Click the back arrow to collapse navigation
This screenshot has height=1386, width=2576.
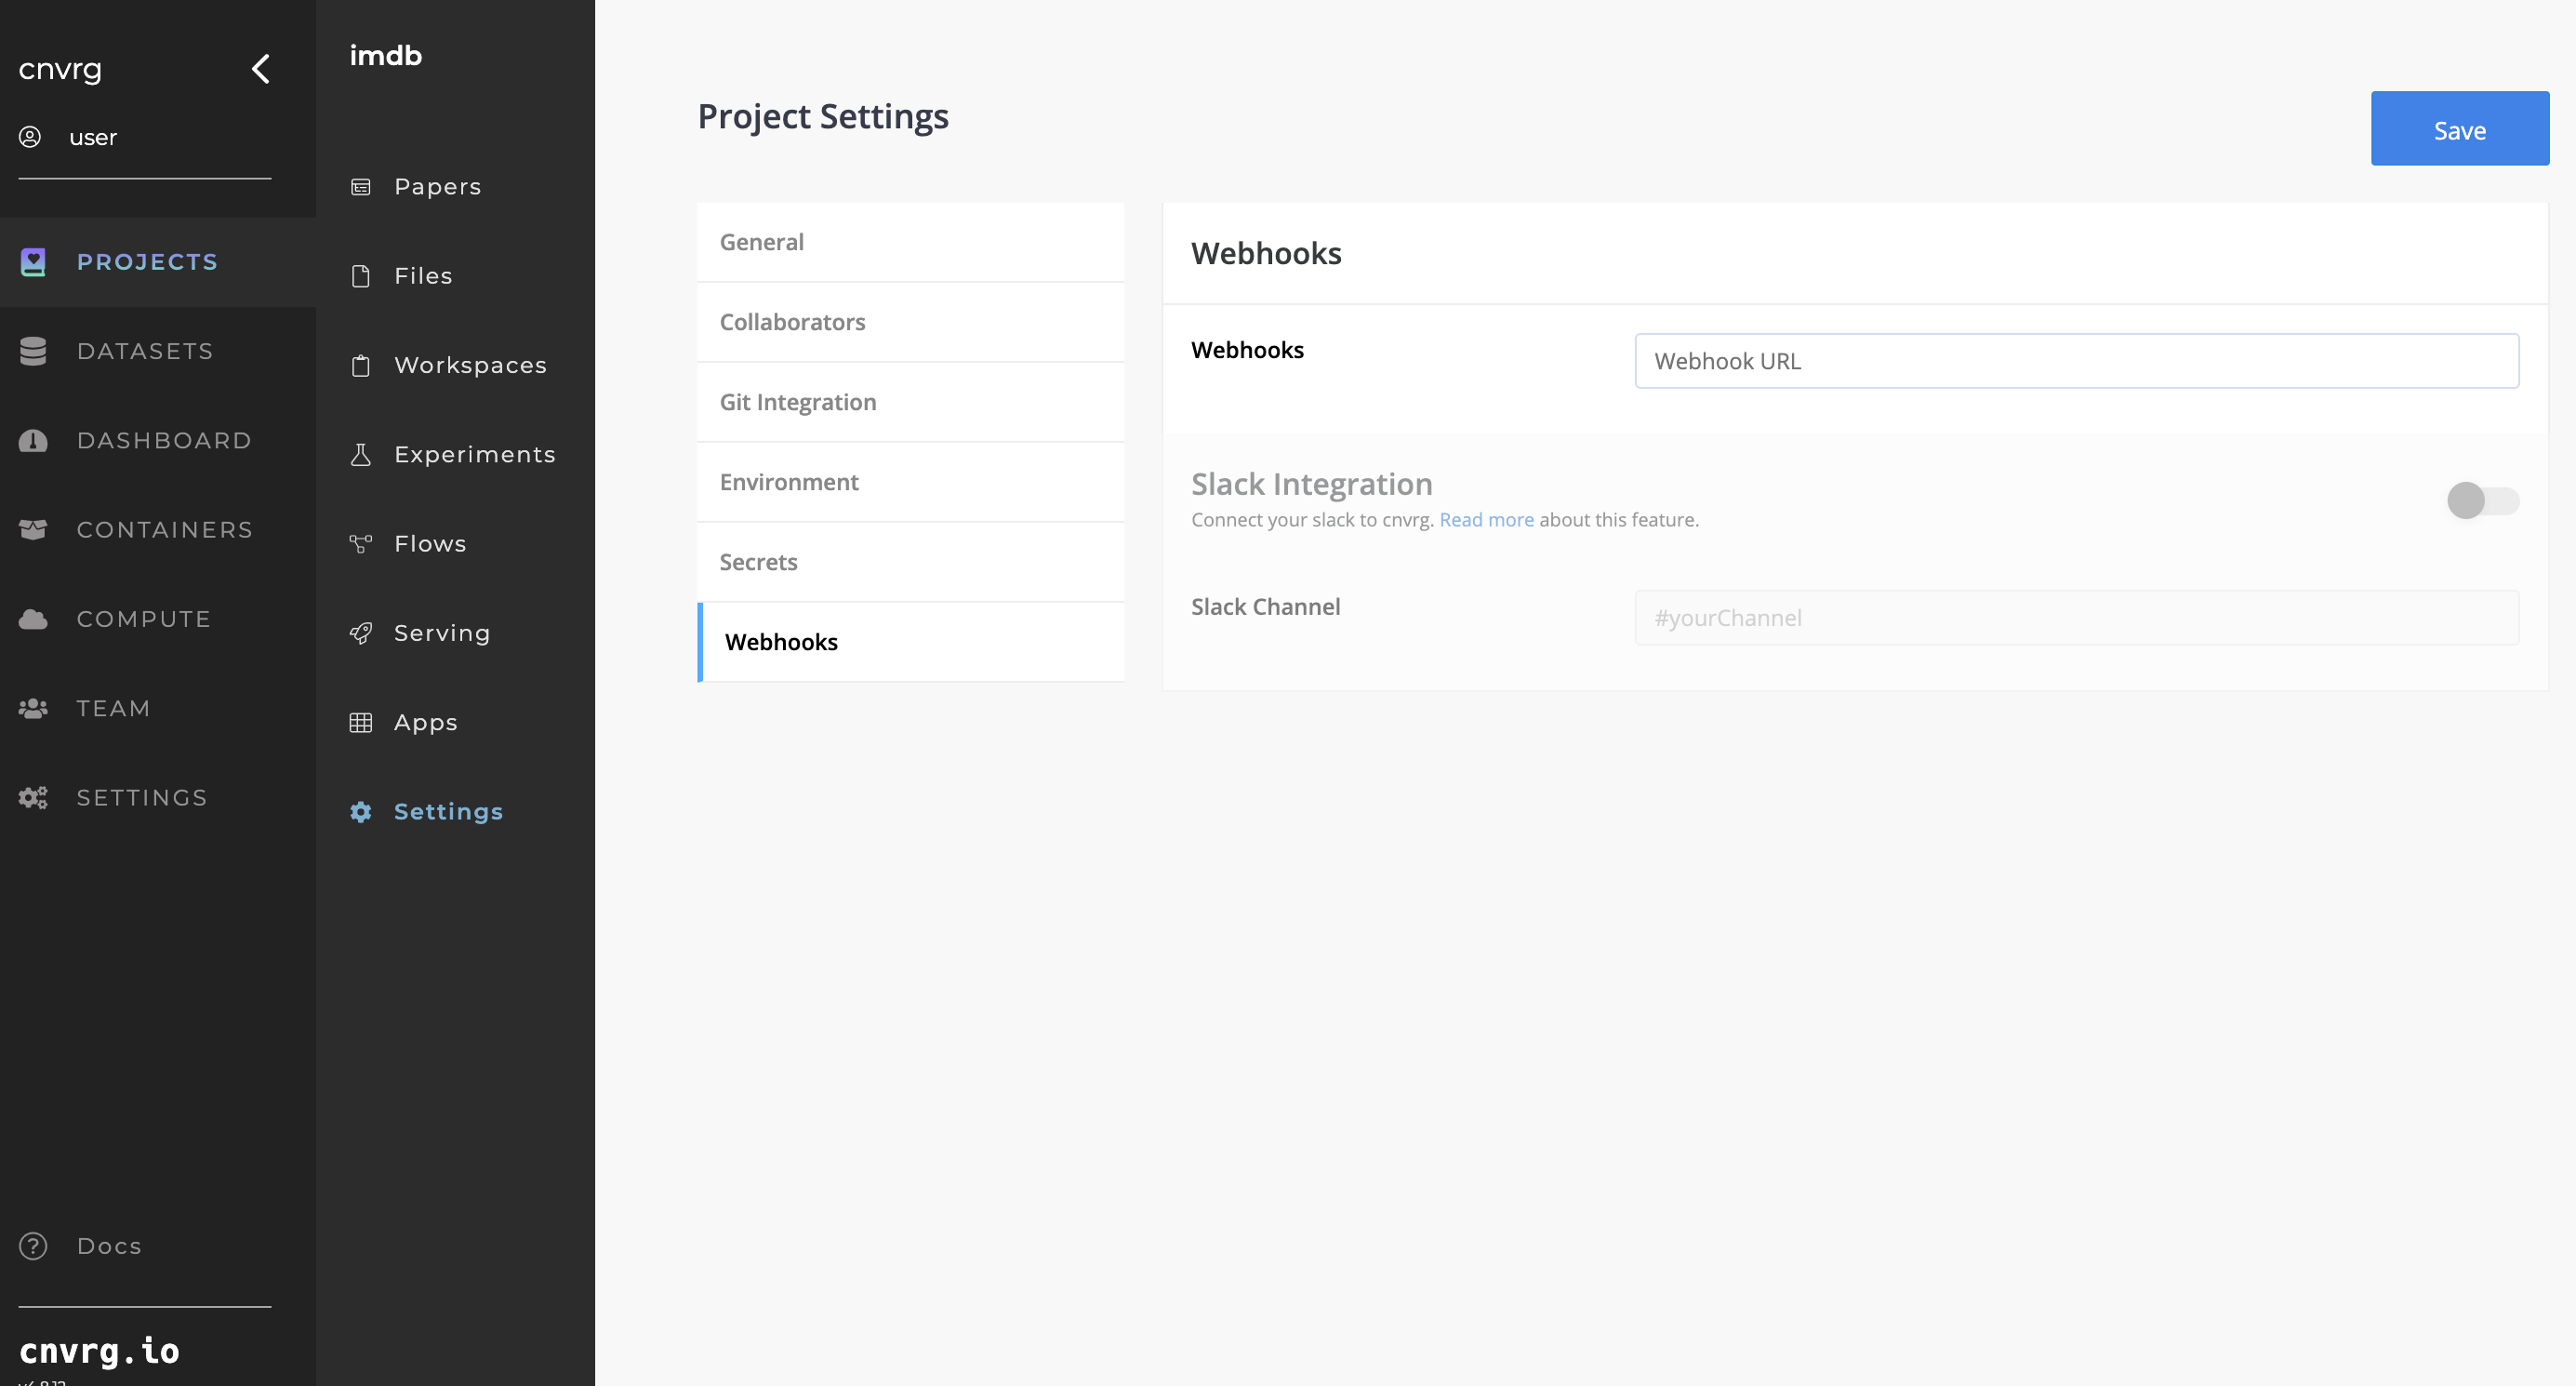[259, 68]
